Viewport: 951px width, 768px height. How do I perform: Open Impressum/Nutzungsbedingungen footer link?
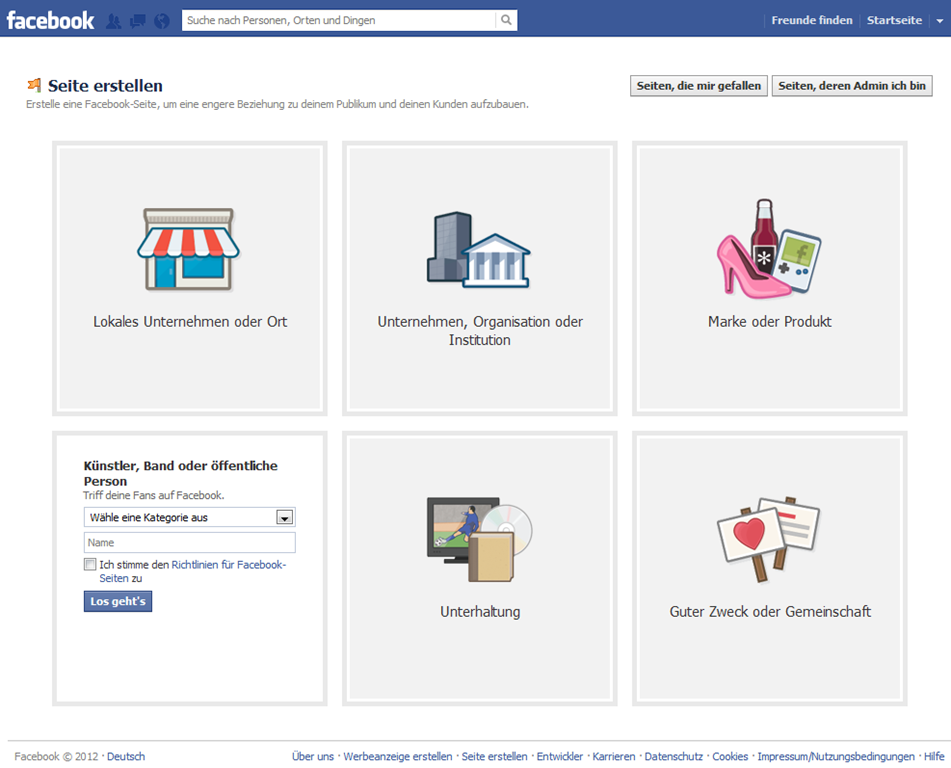click(836, 756)
